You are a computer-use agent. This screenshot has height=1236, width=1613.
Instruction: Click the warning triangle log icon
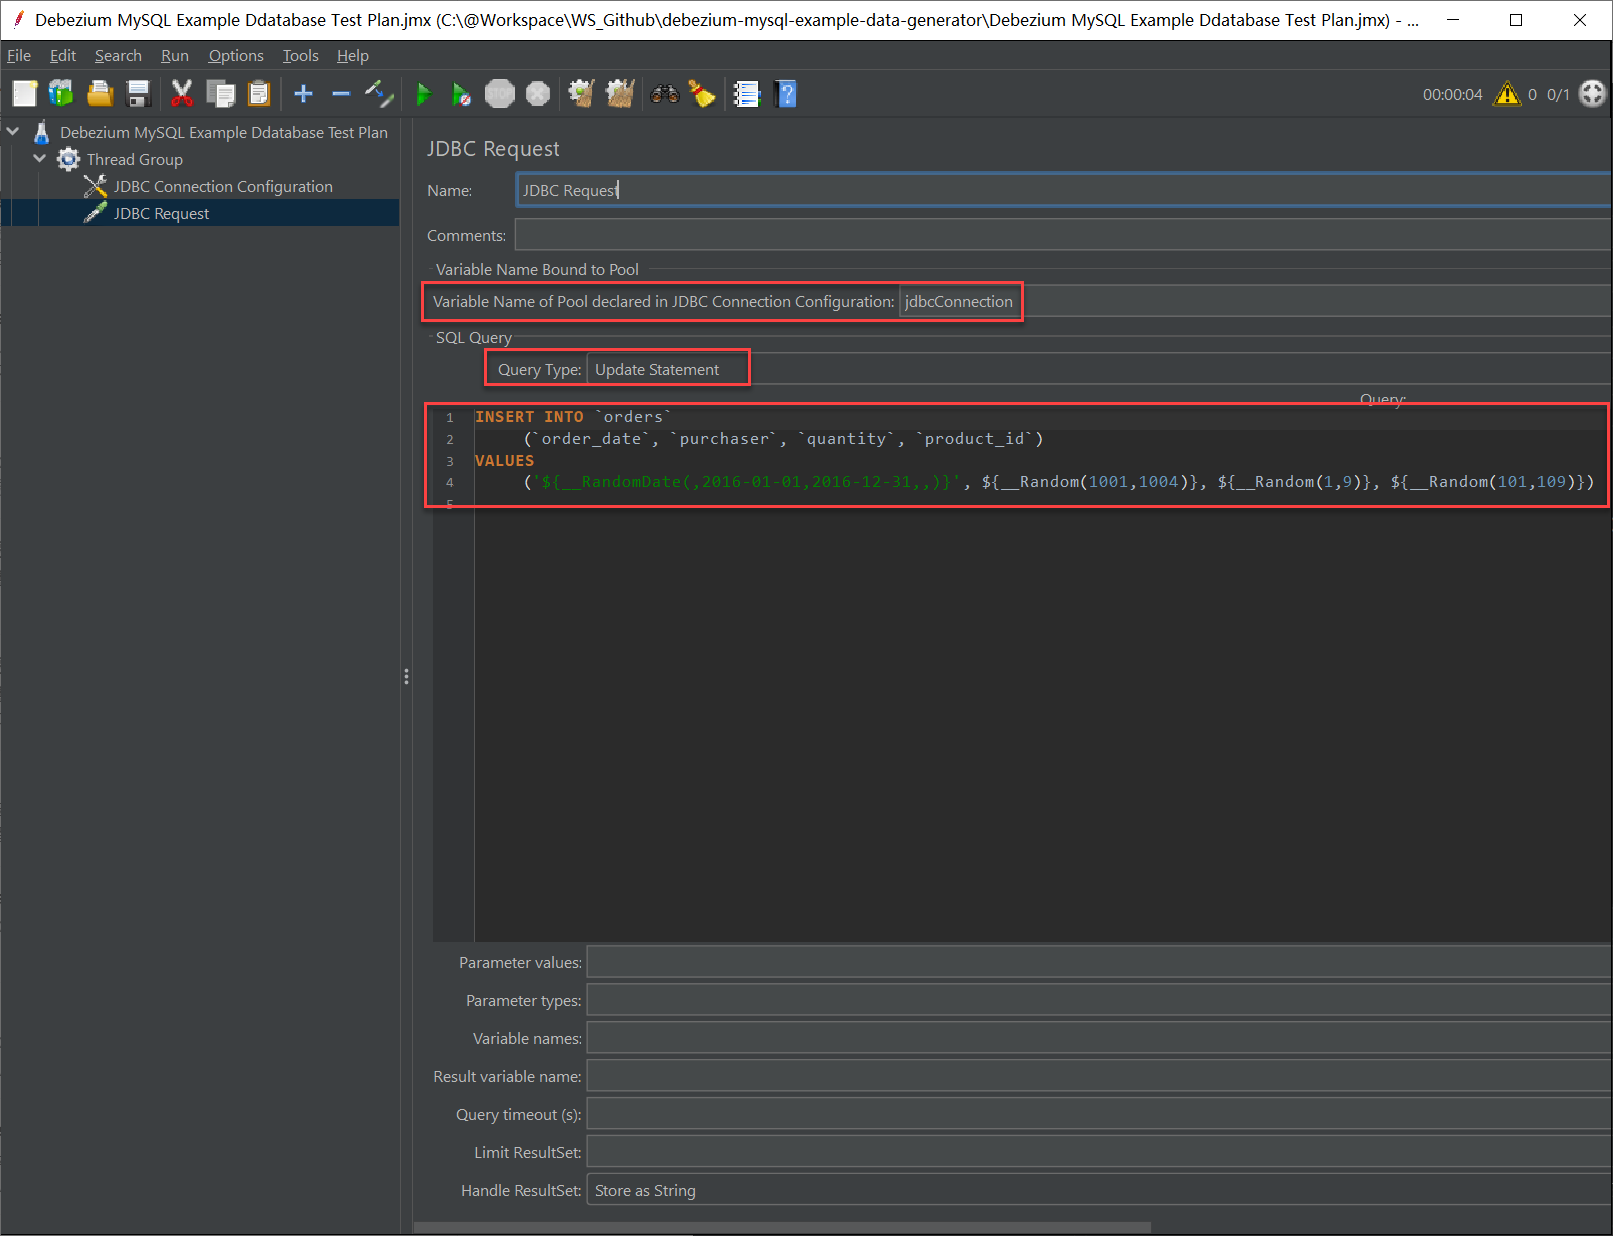[1507, 94]
